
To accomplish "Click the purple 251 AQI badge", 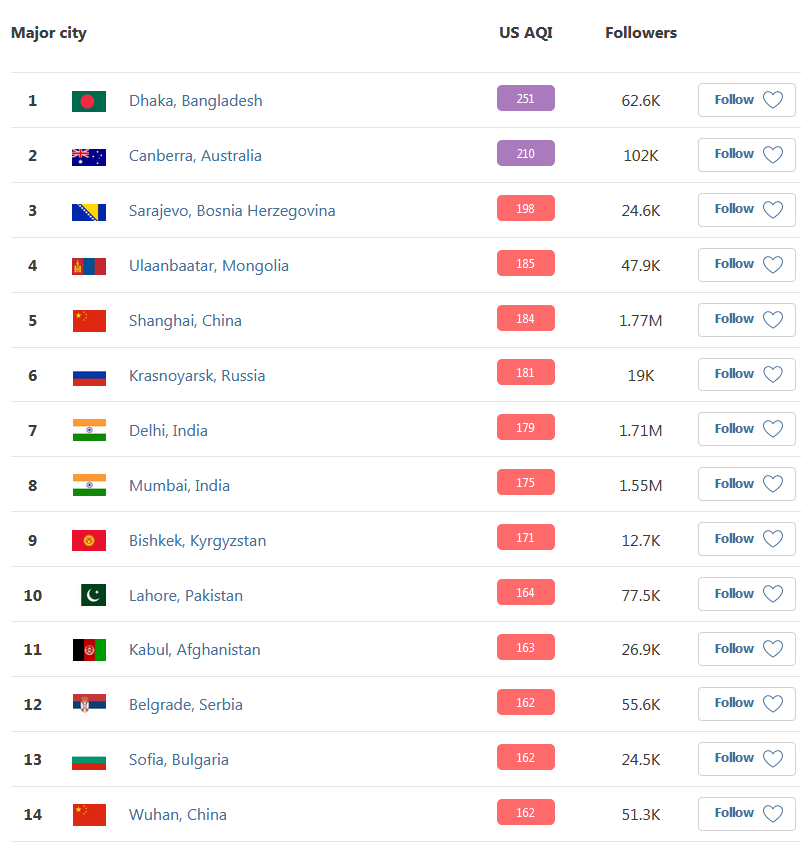I will coord(525,99).
